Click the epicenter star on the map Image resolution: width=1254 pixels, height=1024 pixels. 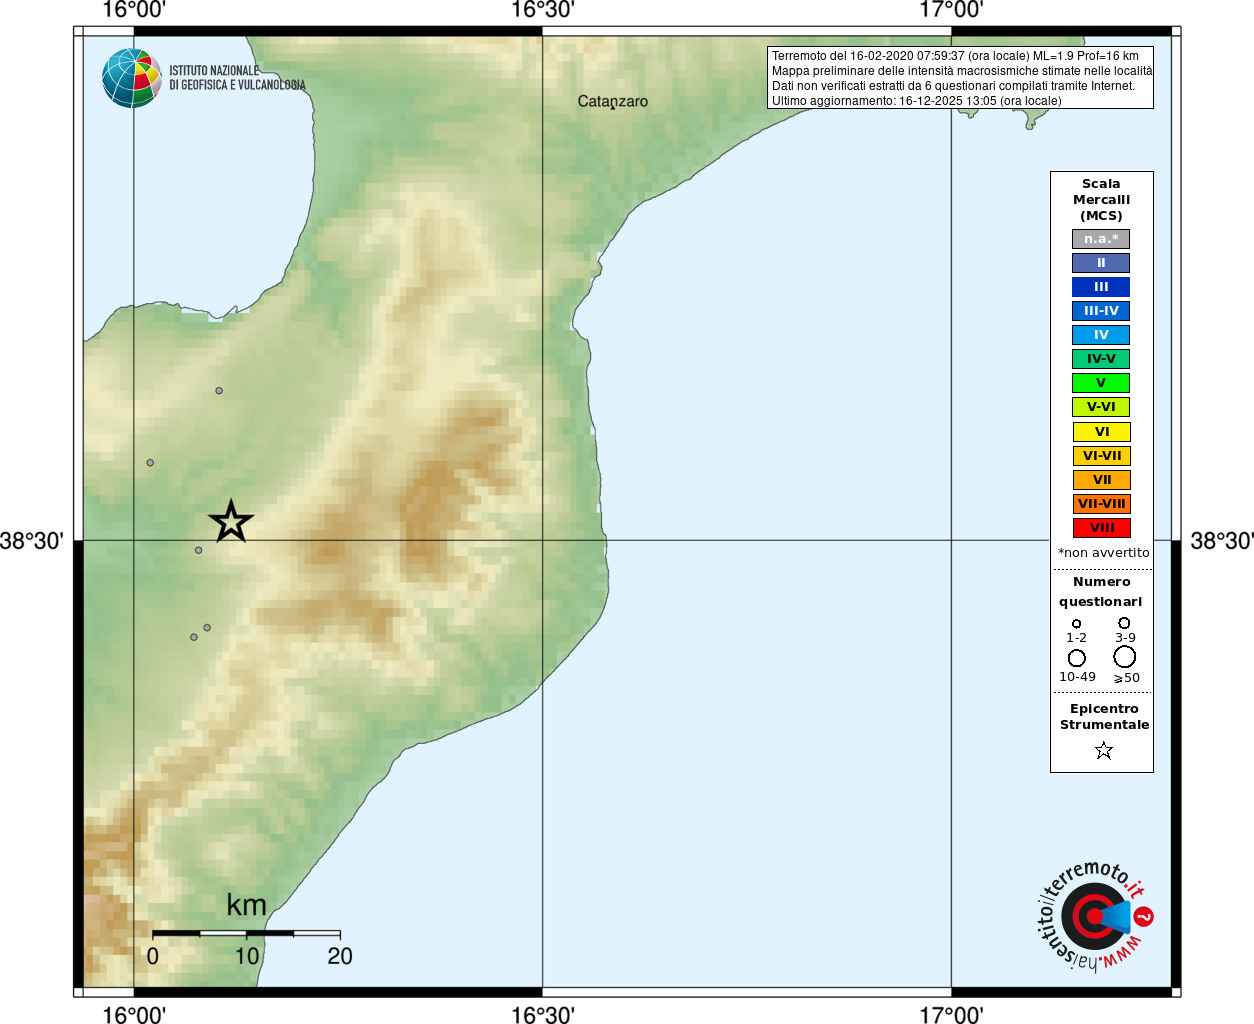(231, 521)
